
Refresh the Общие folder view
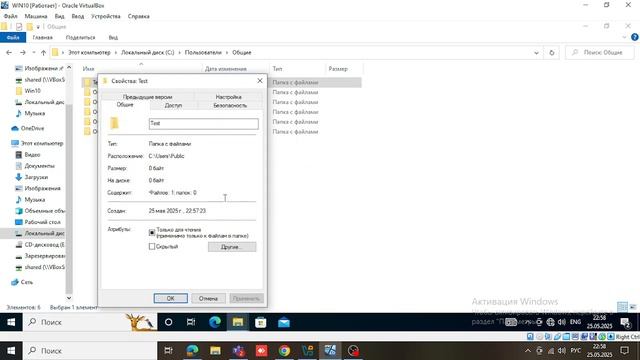click(x=552, y=53)
